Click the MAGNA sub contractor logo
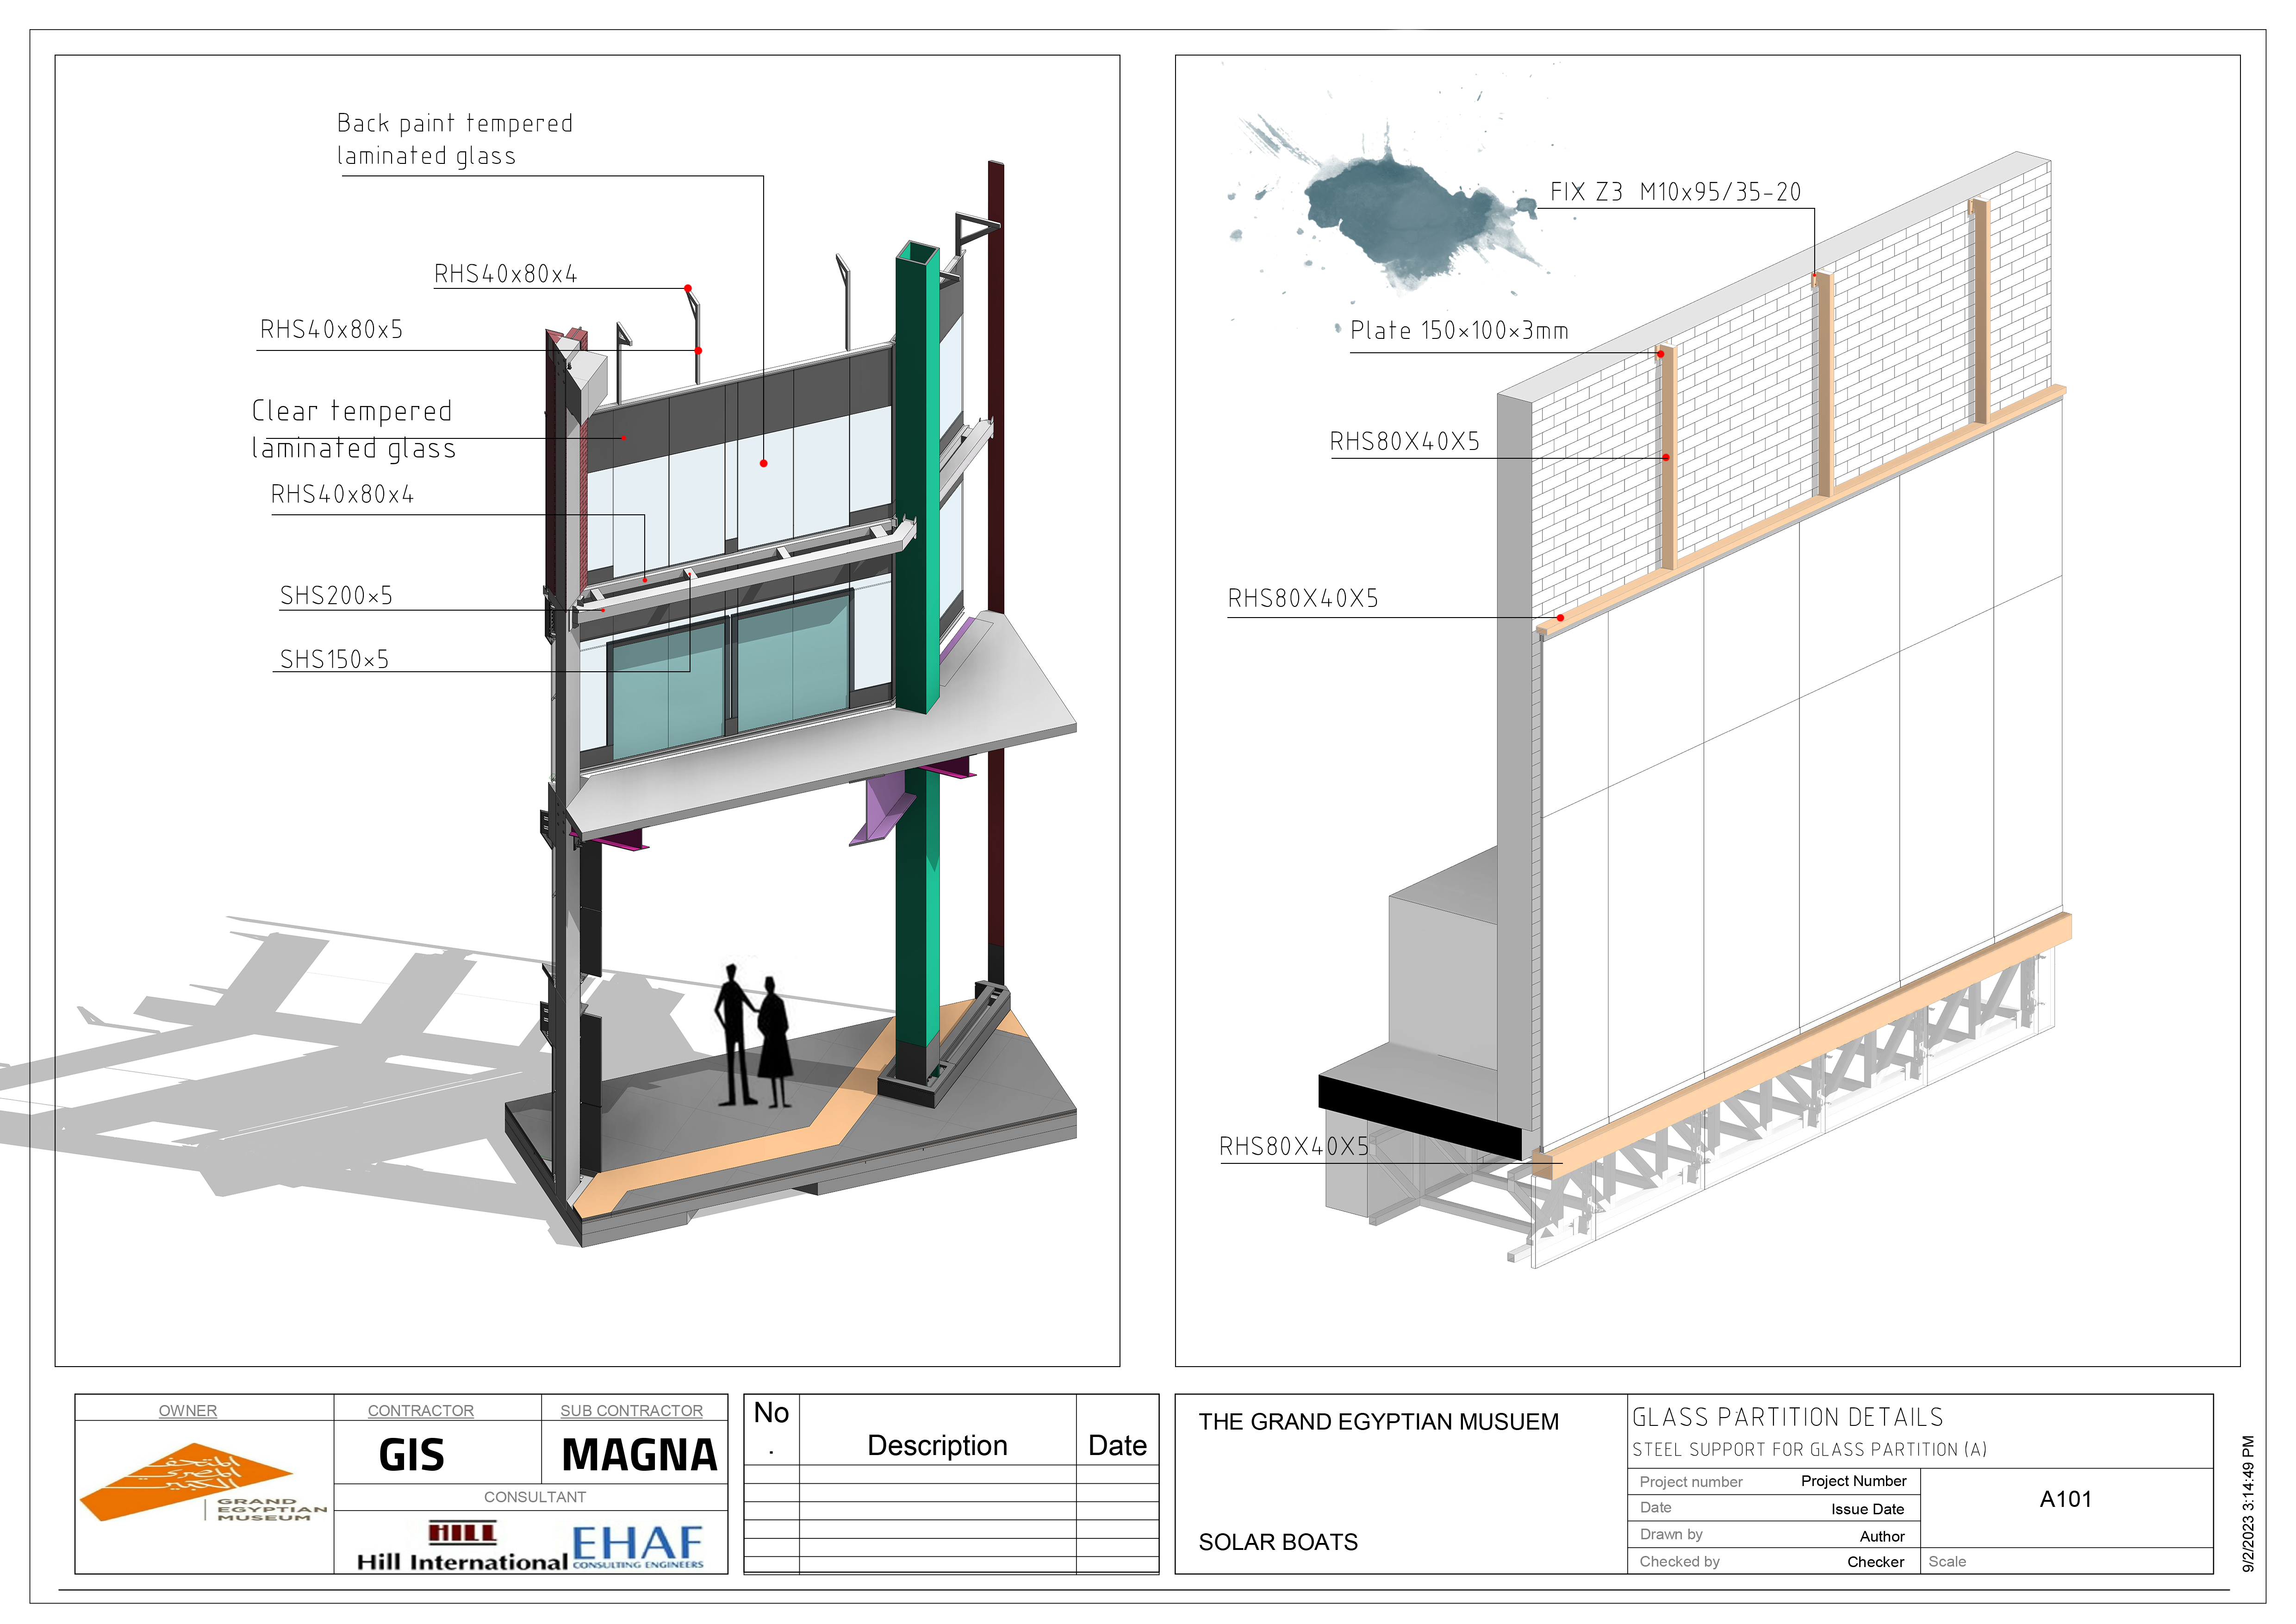Viewport: 2296px width, 1624px height. pos(639,1455)
